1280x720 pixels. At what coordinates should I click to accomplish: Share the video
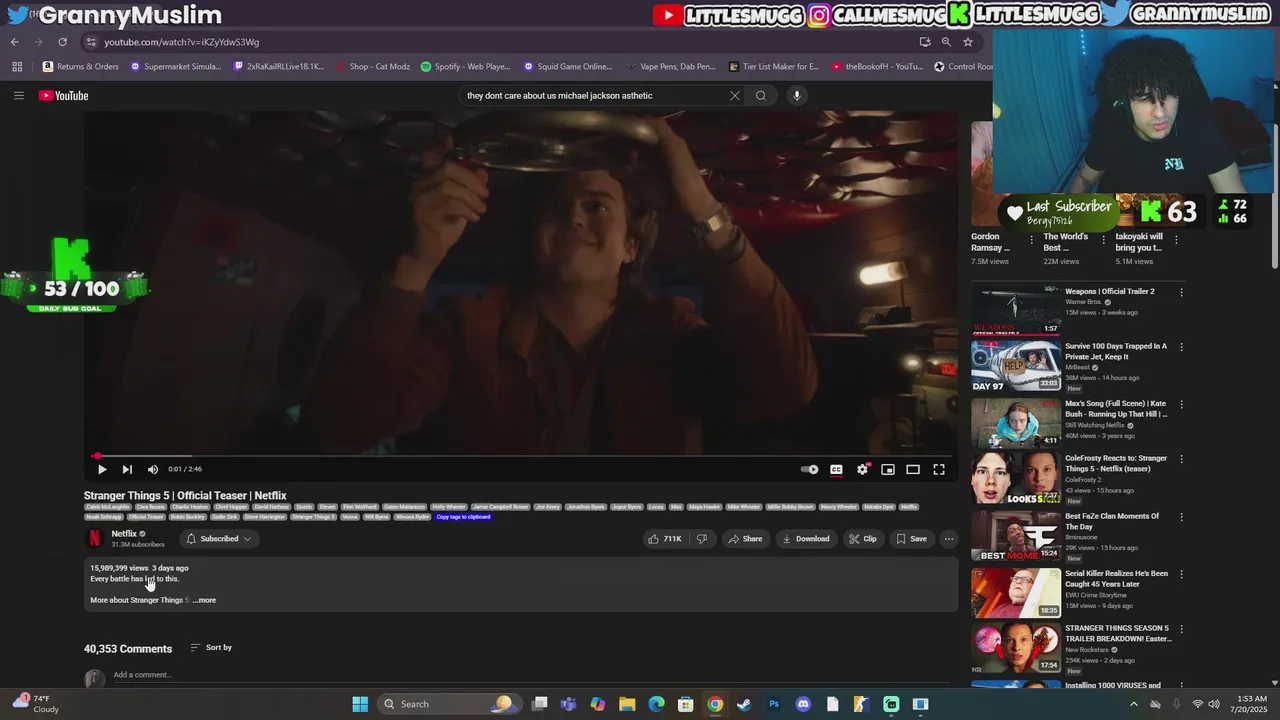pyautogui.click(x=745, y=539)
